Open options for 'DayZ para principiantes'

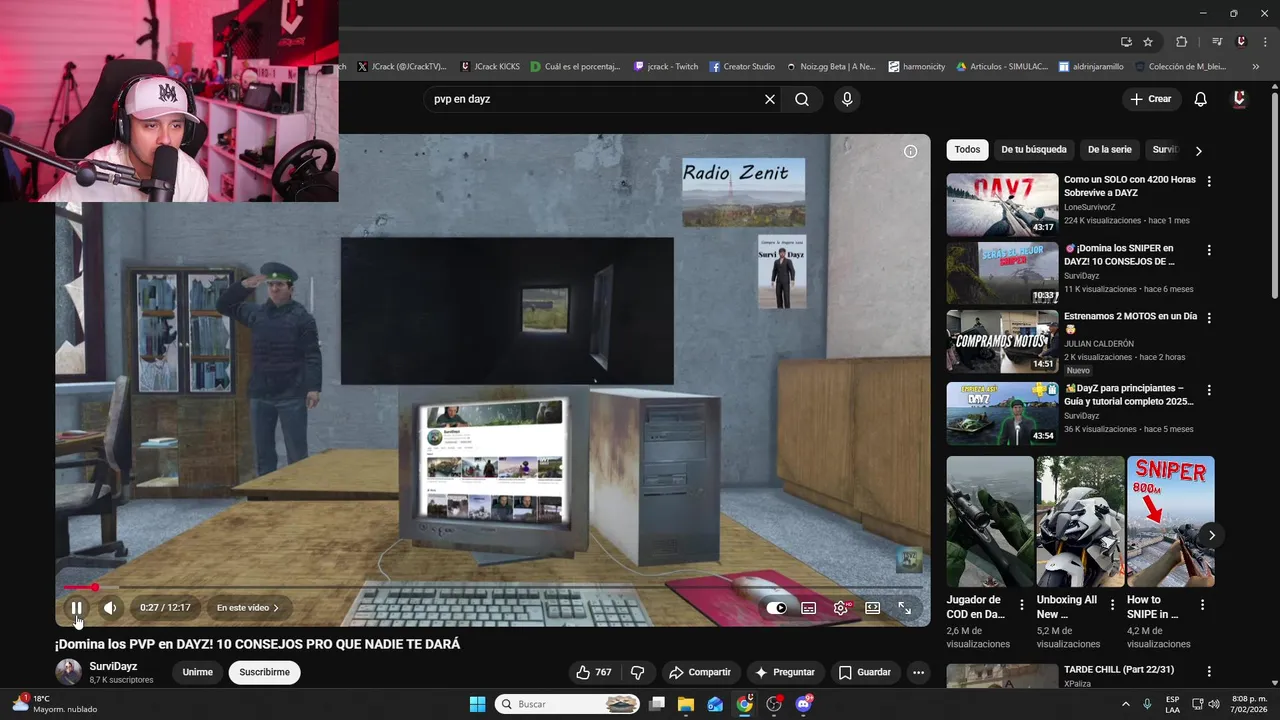pyautogui.click(x=1209, y=390)
